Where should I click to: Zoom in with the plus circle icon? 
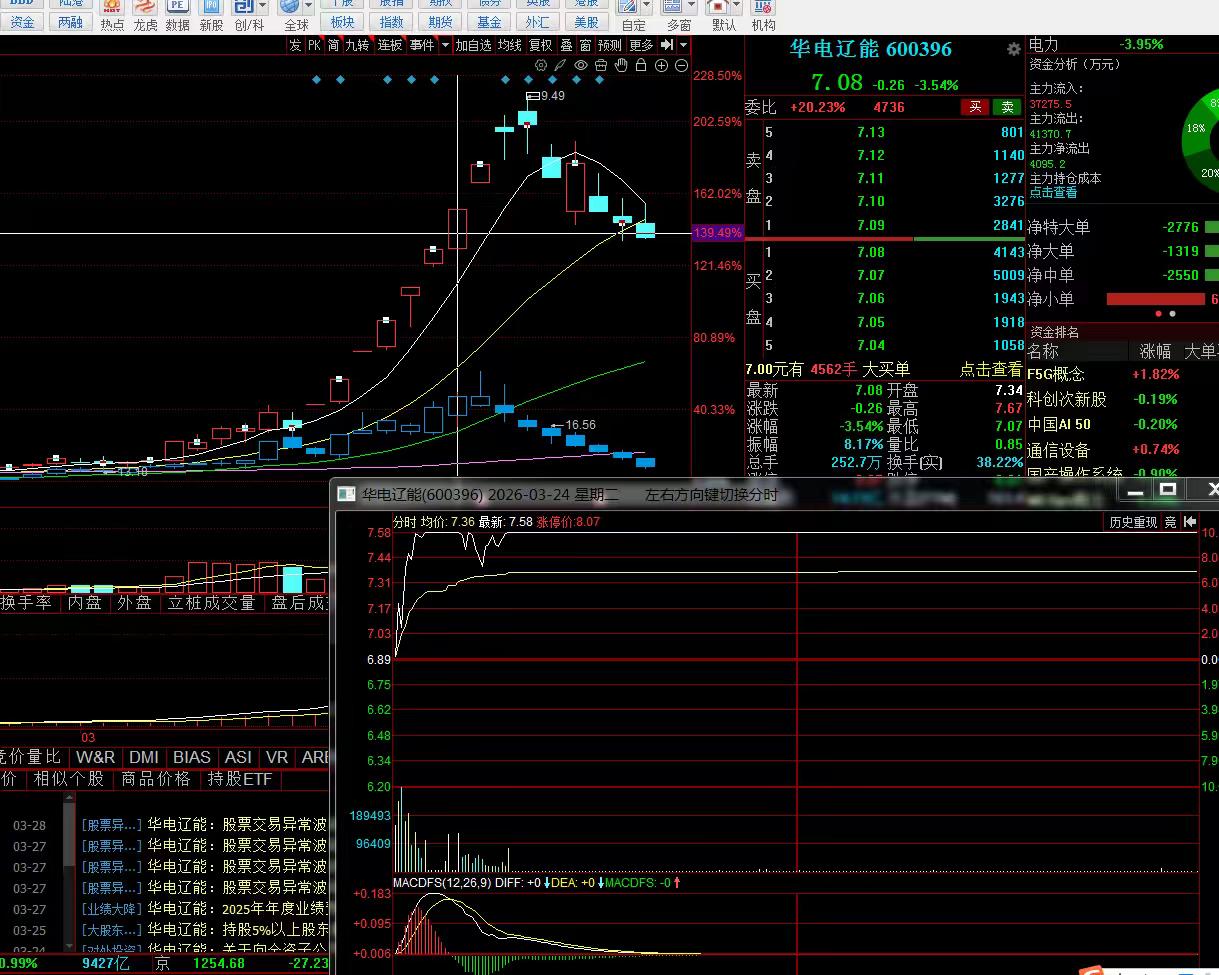click(x=661, y=66)
